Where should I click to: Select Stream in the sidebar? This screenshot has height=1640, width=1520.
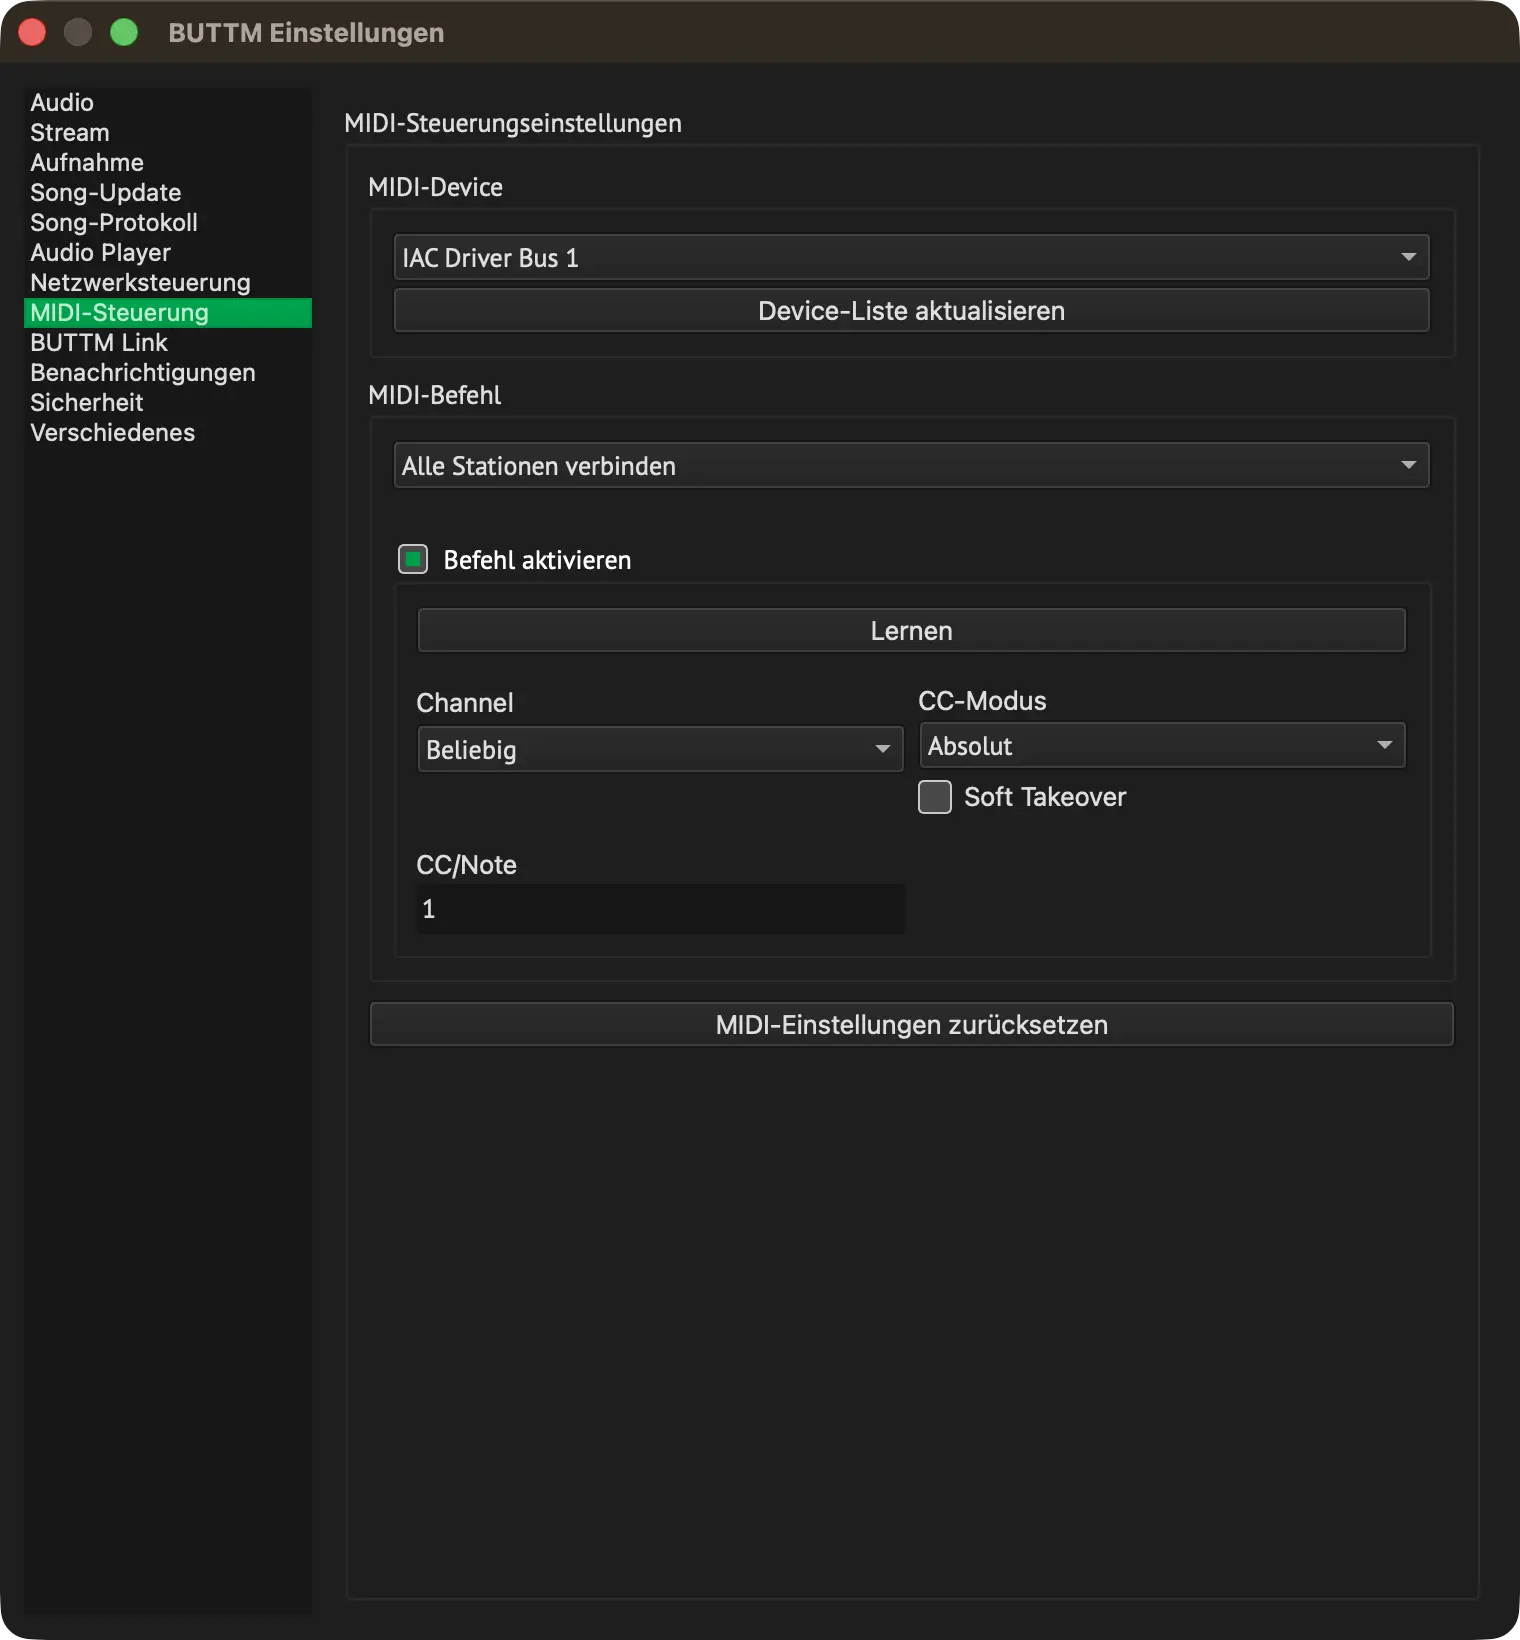167,133
